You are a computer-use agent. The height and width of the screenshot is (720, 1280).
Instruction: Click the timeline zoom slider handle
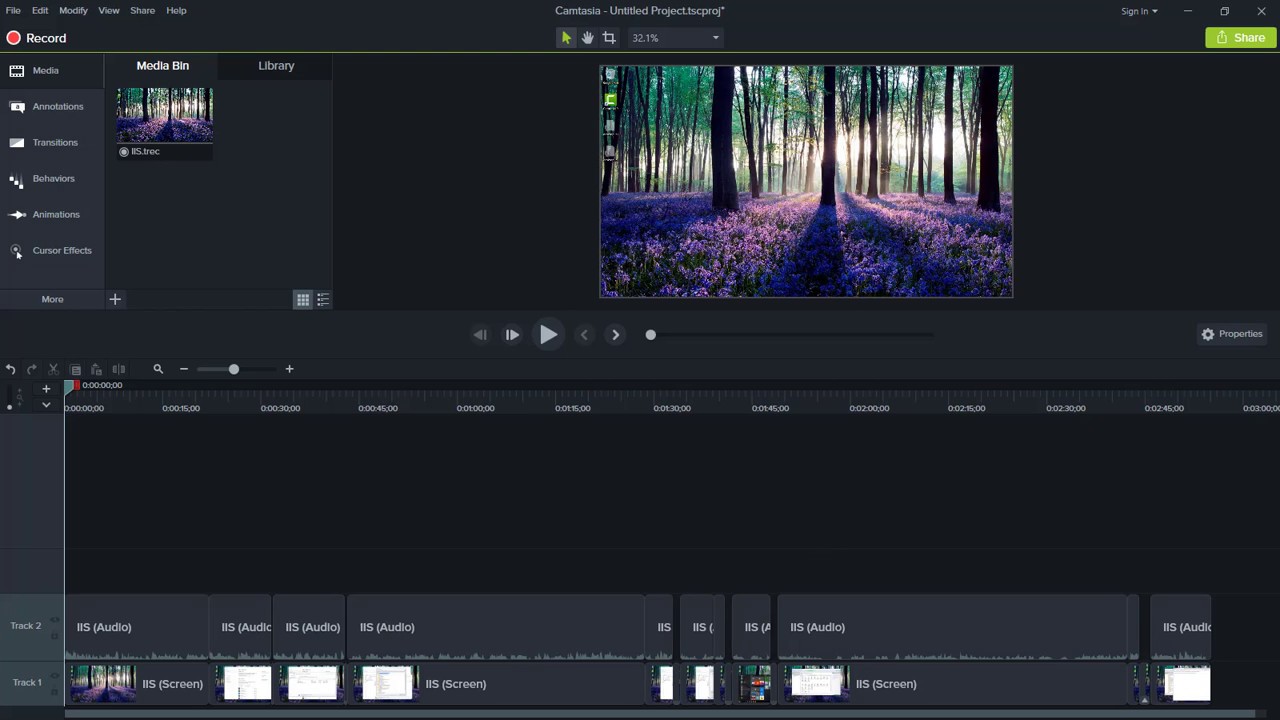234,369
